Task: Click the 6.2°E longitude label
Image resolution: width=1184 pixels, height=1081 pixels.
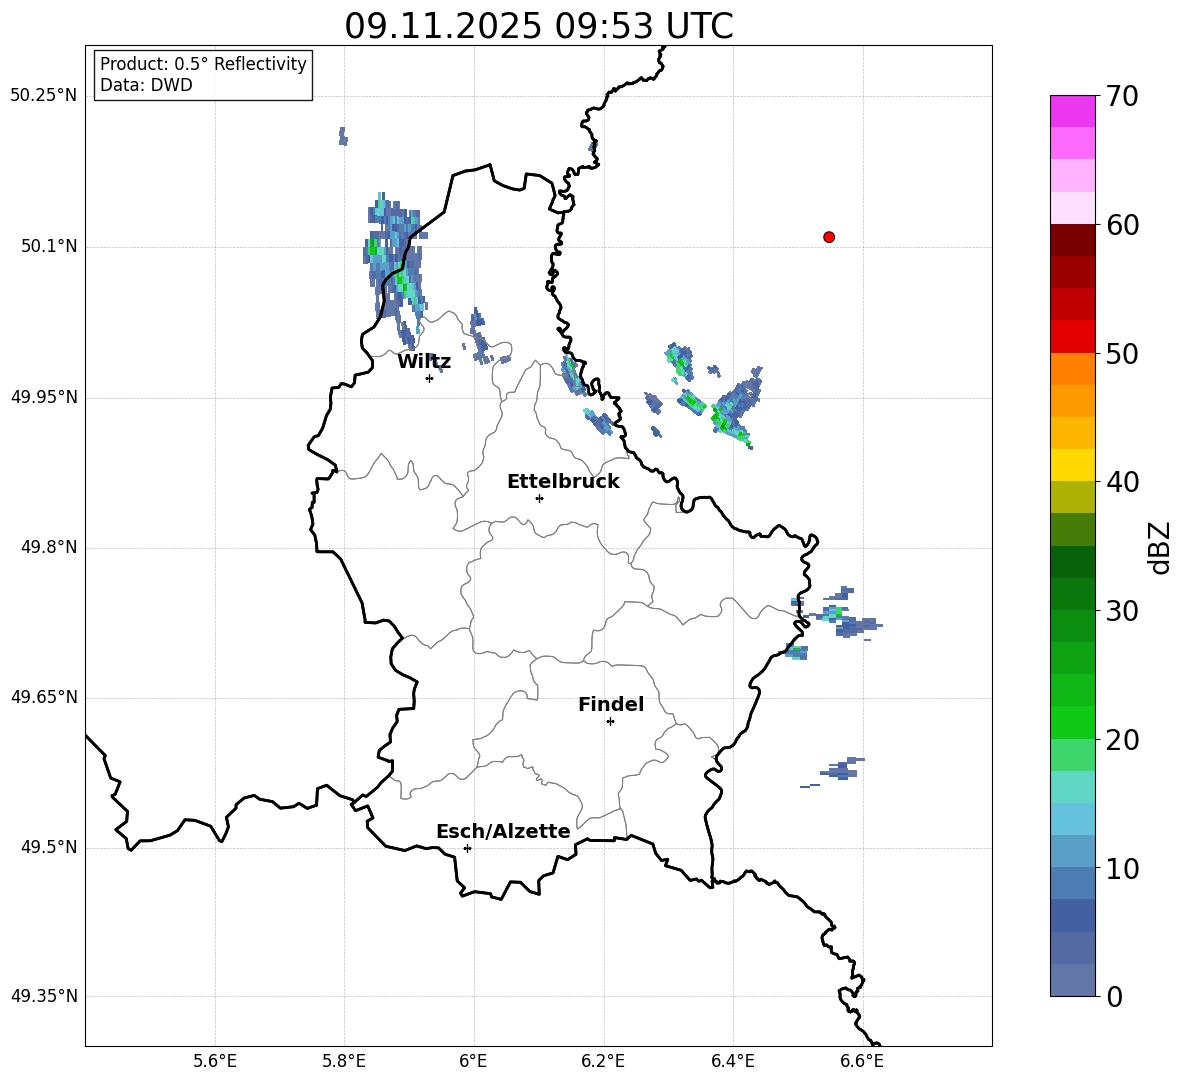Action: click(x=603, y=1062)
